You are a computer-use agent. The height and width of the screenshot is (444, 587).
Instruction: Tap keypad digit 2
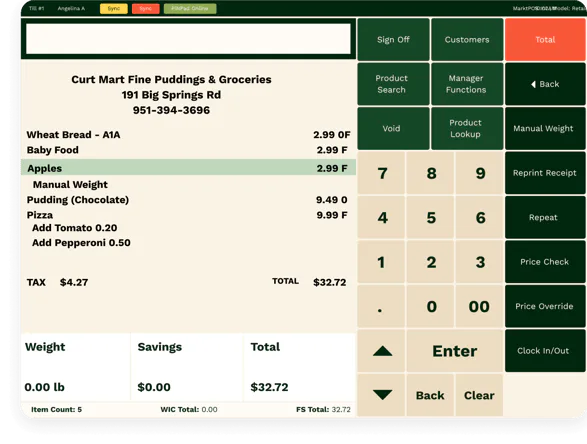click(x=431, y=262)
